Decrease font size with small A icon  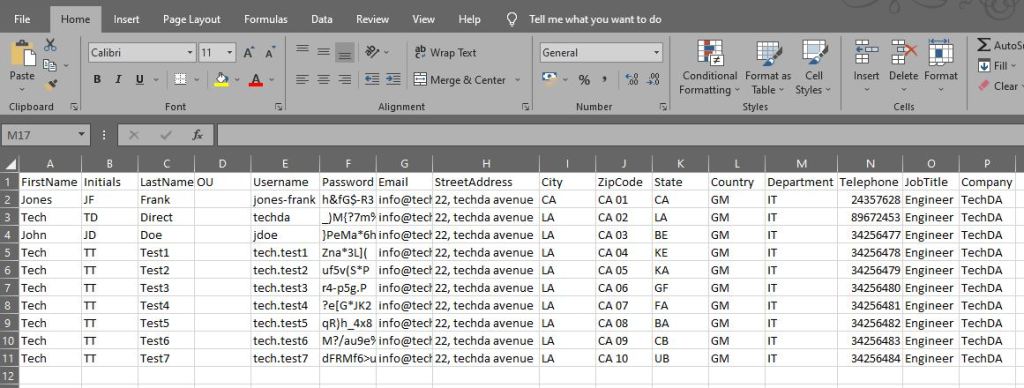(270, 52)
